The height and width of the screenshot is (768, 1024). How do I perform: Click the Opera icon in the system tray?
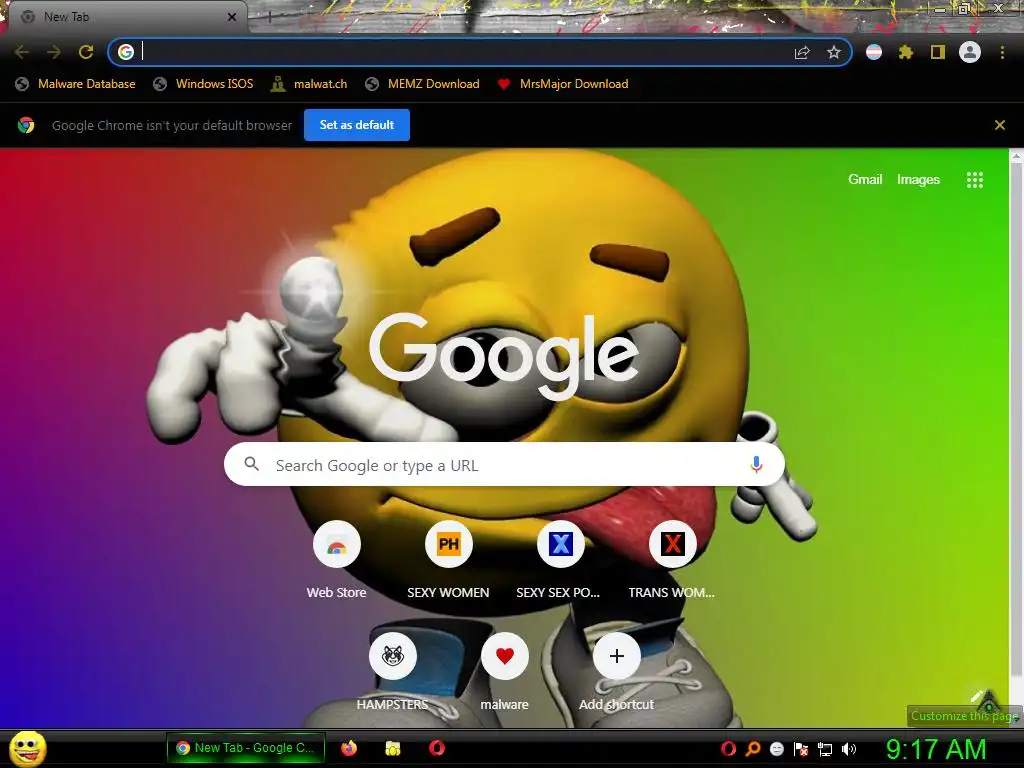[728, 748]
